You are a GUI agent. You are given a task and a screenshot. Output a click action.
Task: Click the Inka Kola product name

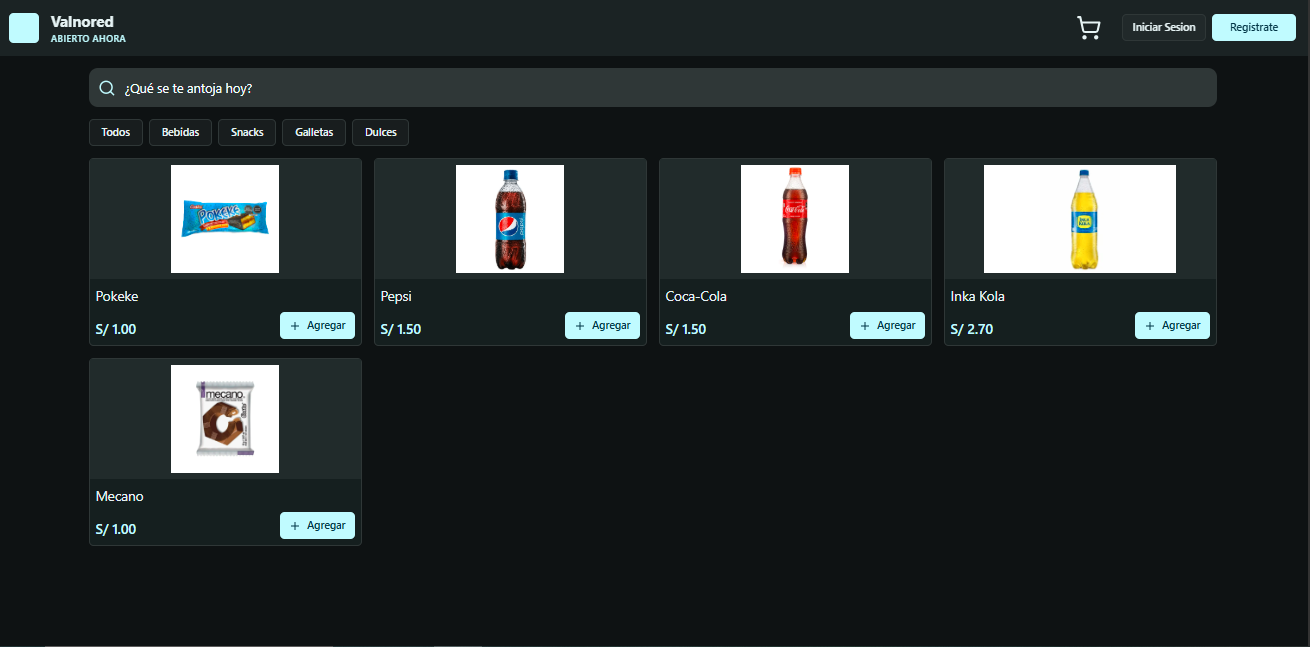click(978, 297)
